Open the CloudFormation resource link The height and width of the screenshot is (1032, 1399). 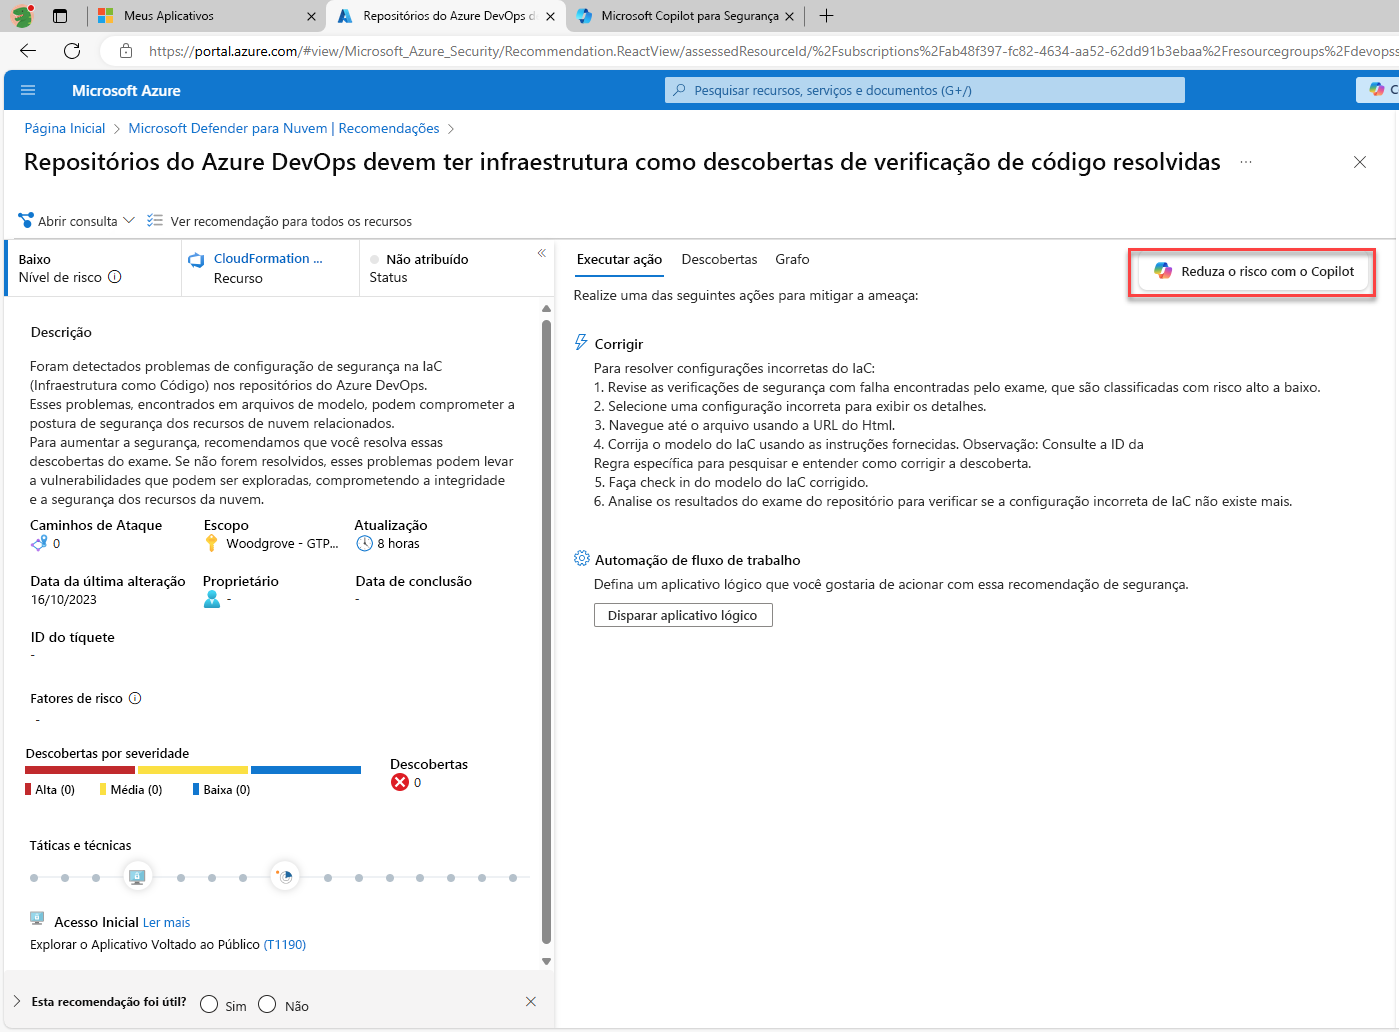tap(268, 258)
